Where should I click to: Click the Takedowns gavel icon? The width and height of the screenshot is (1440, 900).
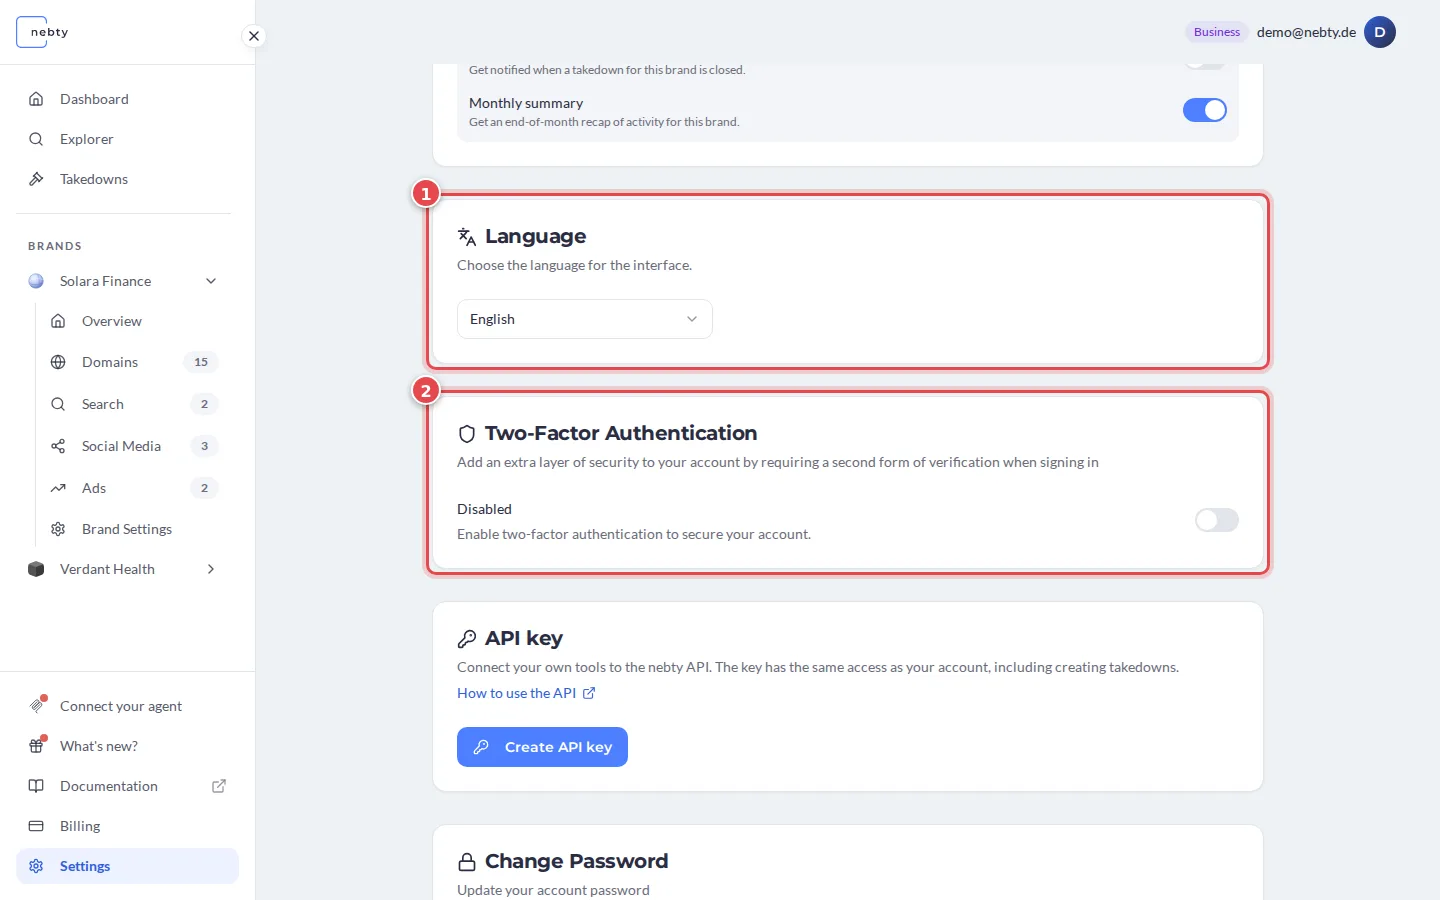pyautogui.click(x=36, y=179)
